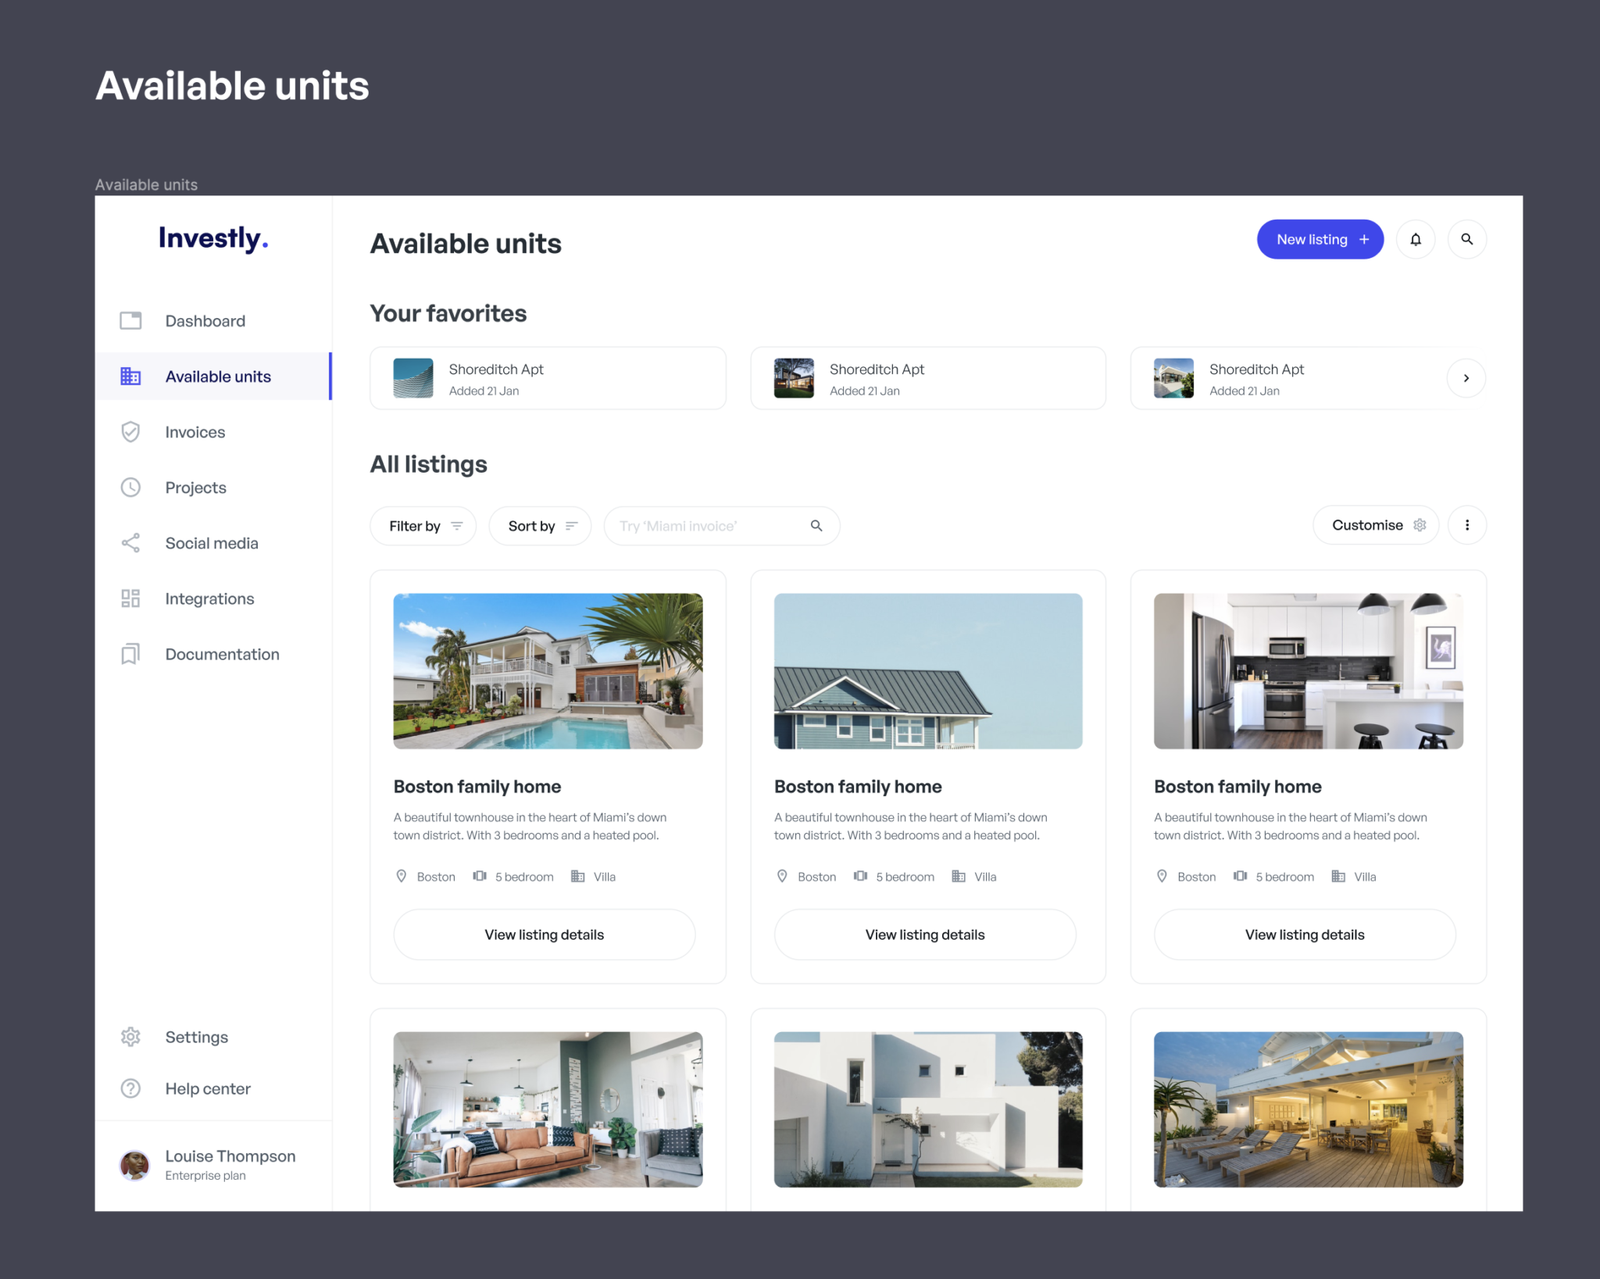
Task: Create a New listing
Action: pos(1320,240)
